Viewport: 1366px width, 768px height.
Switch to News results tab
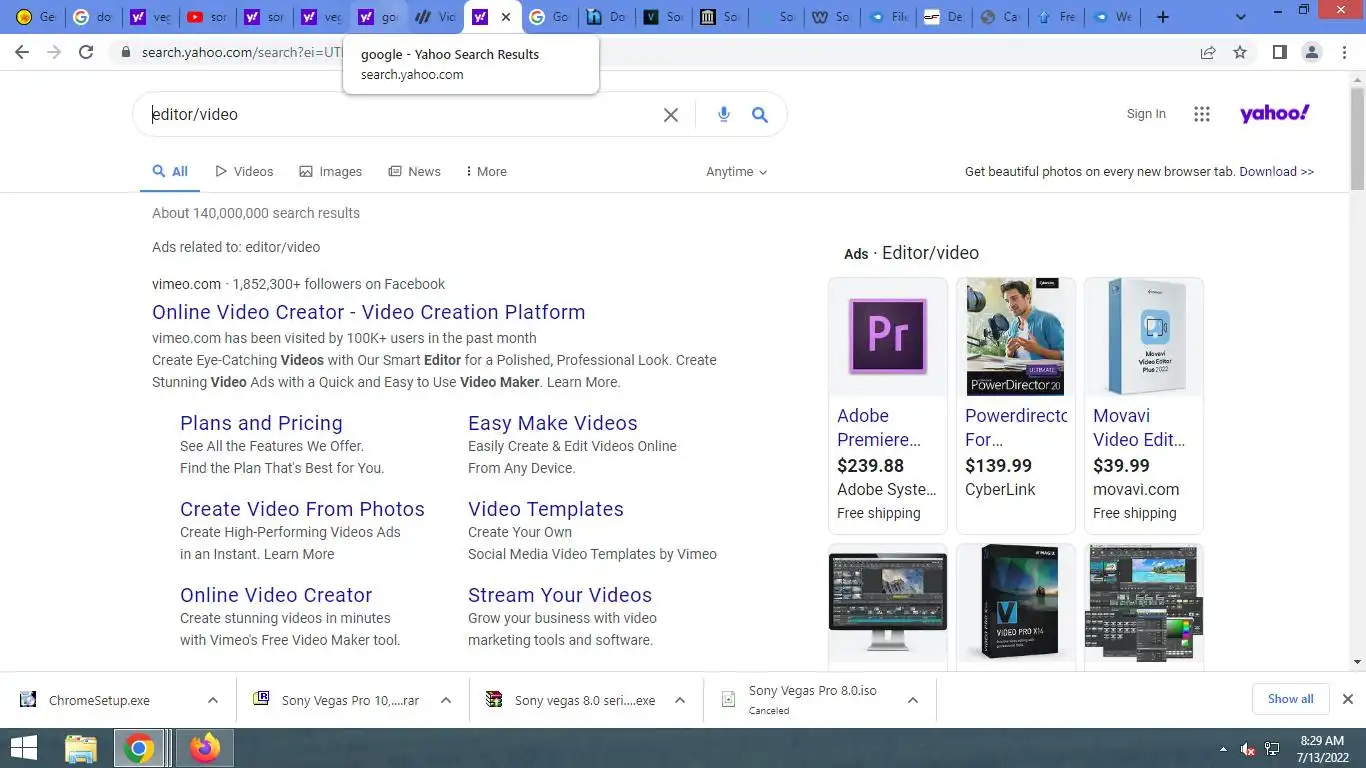pos(415,172)
